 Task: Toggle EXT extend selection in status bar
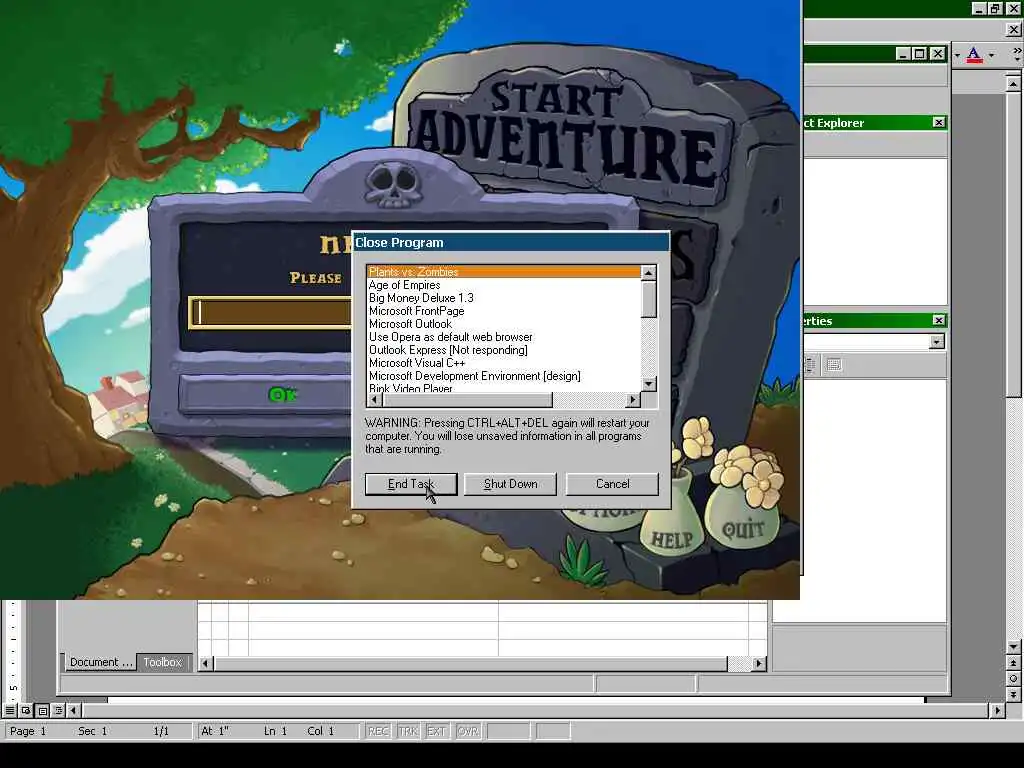point(436,731)
